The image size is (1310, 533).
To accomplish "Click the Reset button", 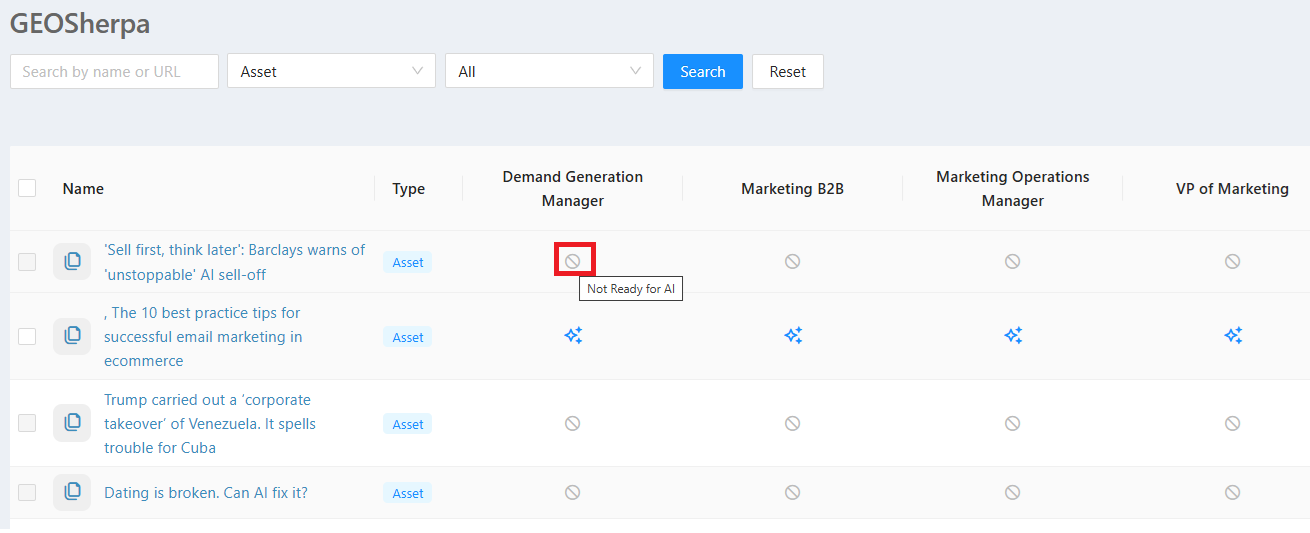I will click(788, 71).
